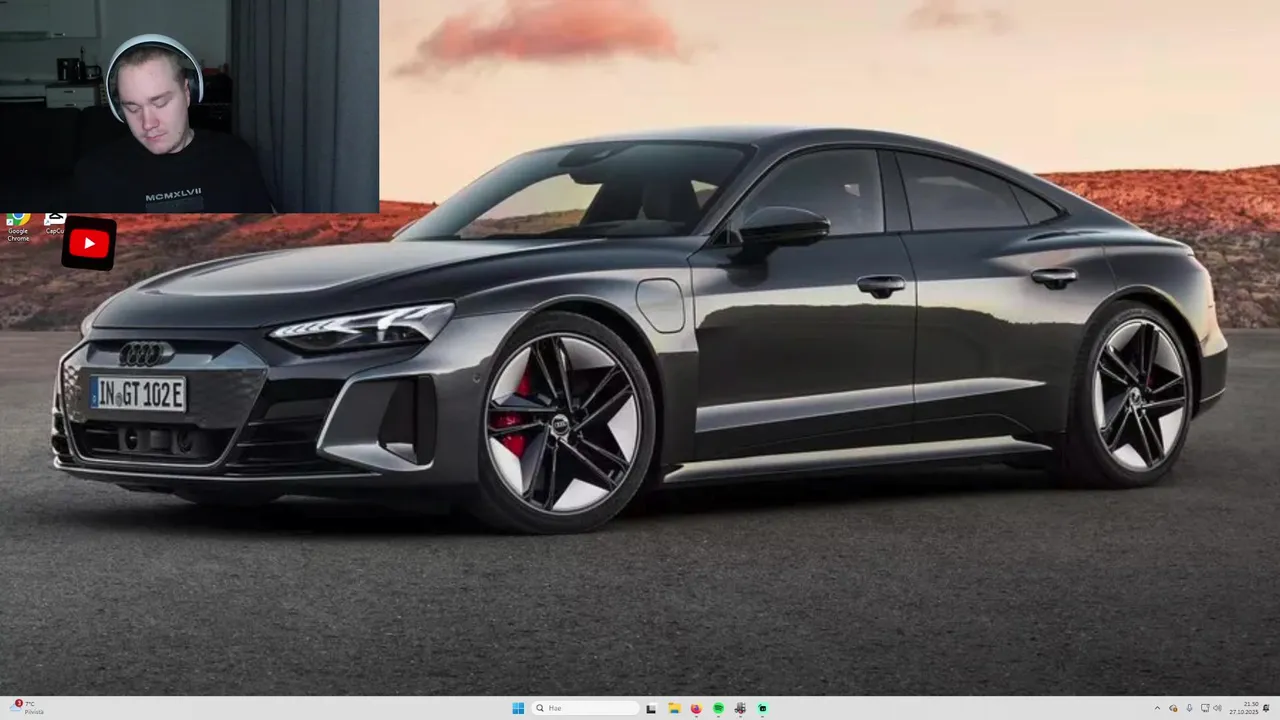Image resolution: width=1280 pixels, height=720 pixels.
Task: Click the taskbar search box labeled Hae
Action: click(x=585, y=708)
